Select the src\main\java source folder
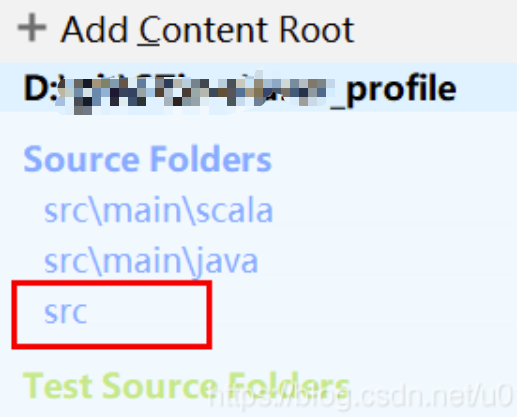517x417 pixels. click(x=151, y=262)
